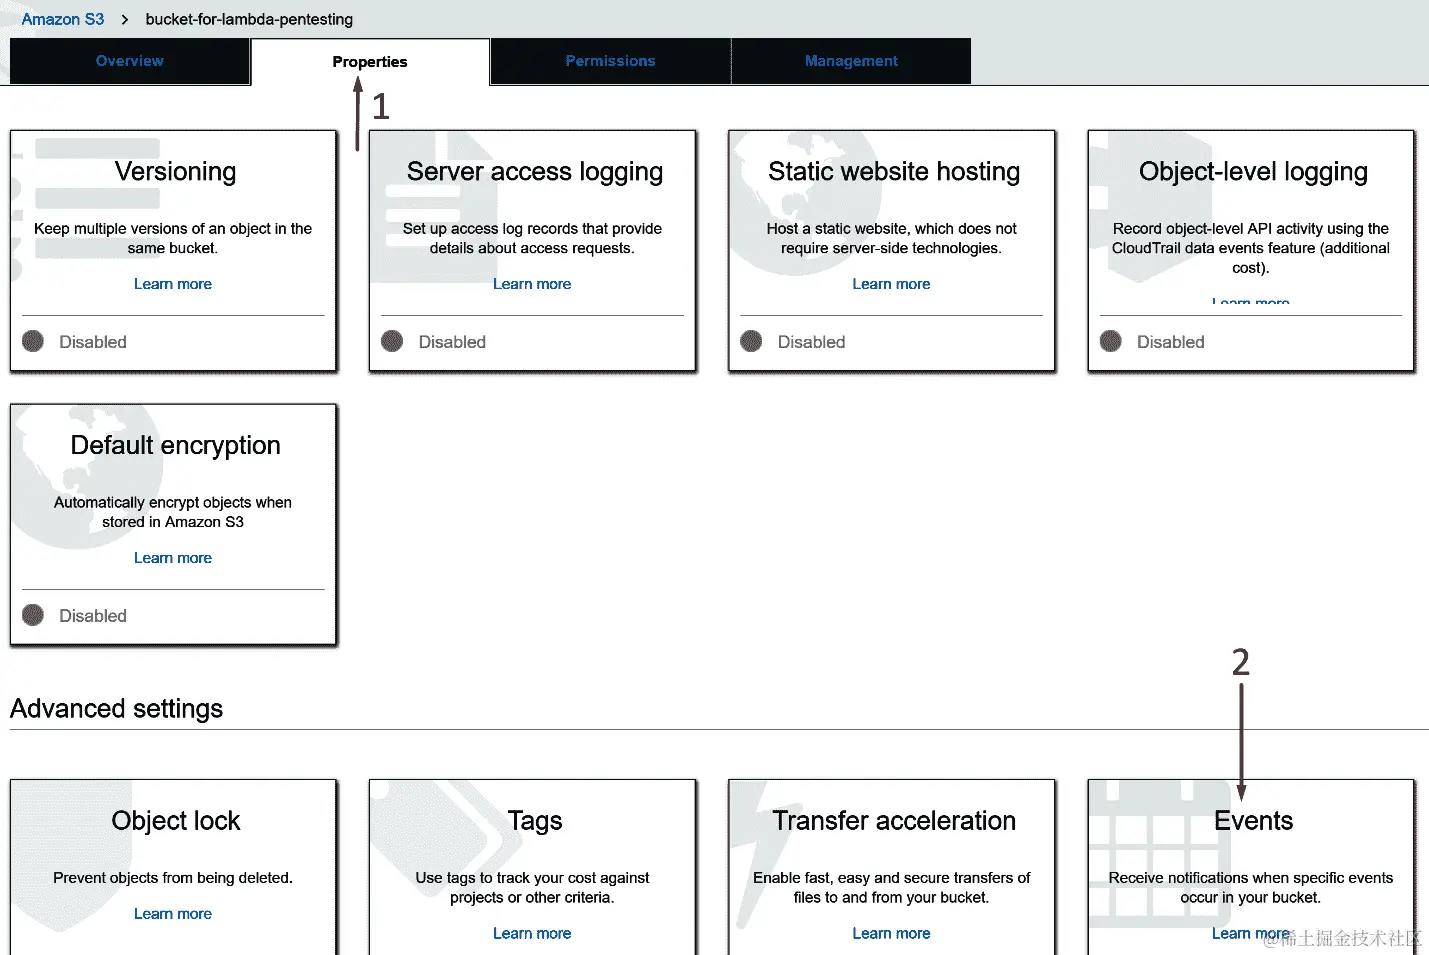Click the Disabled text under Default encryption
The width and height of the screenshot is (1429, 955).
coord(93,616)
